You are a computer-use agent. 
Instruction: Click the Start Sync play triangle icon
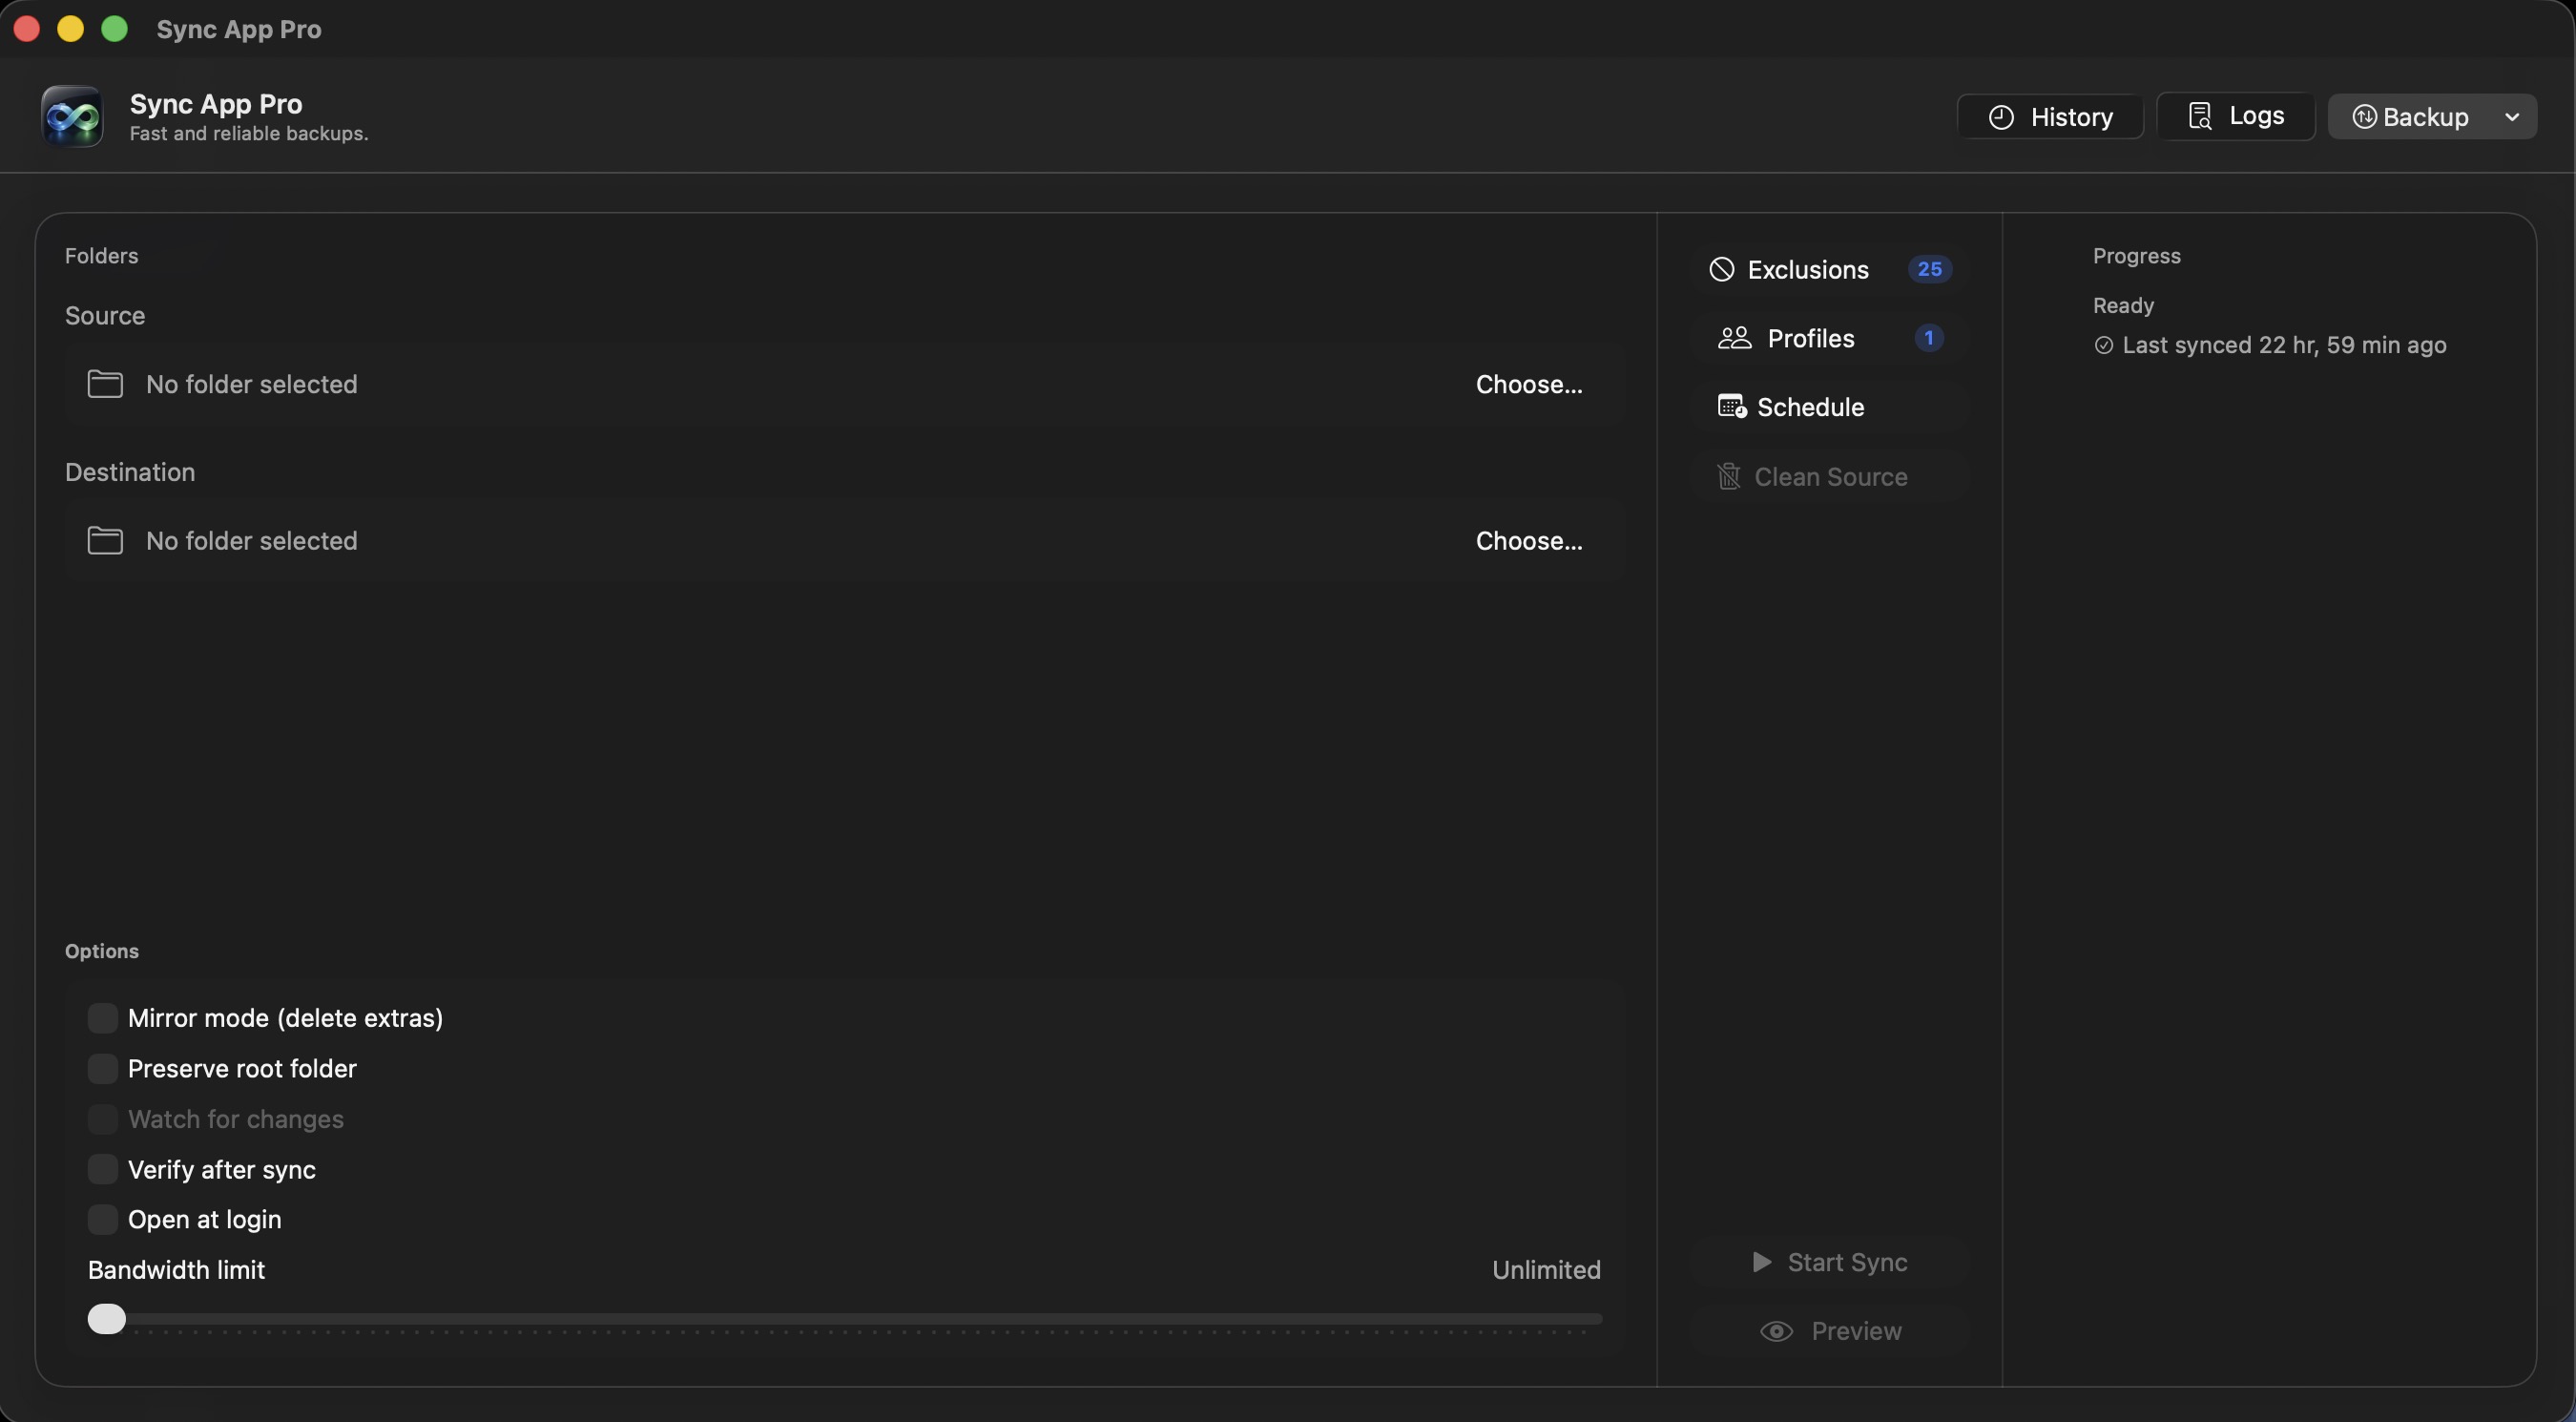coord(1762,1262)
